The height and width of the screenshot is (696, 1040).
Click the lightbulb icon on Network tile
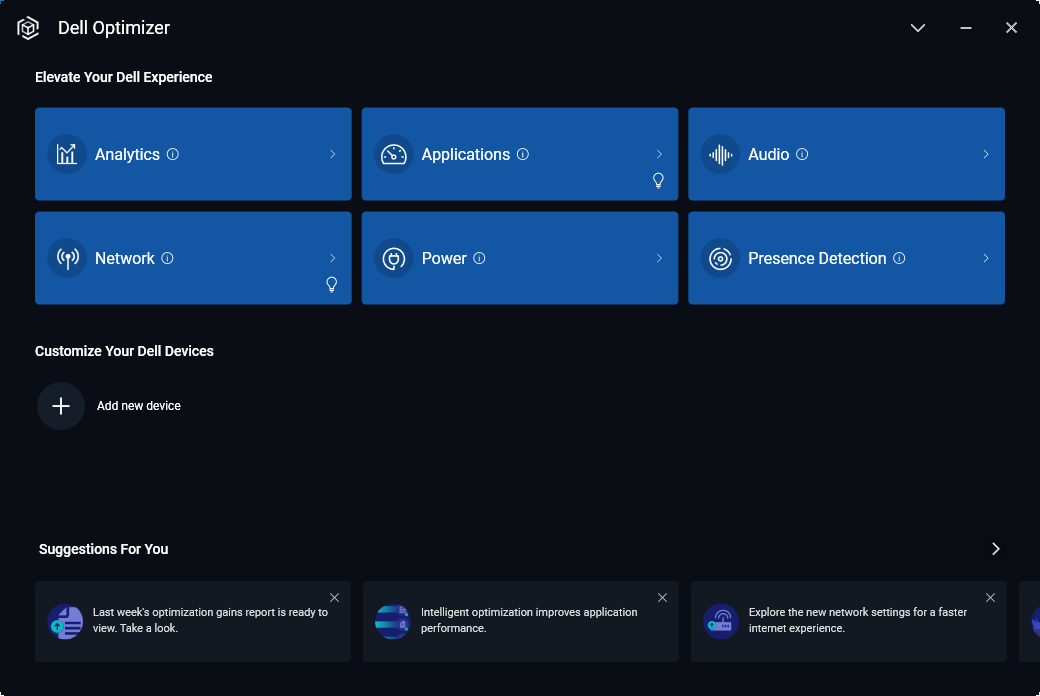click(332, 284)
